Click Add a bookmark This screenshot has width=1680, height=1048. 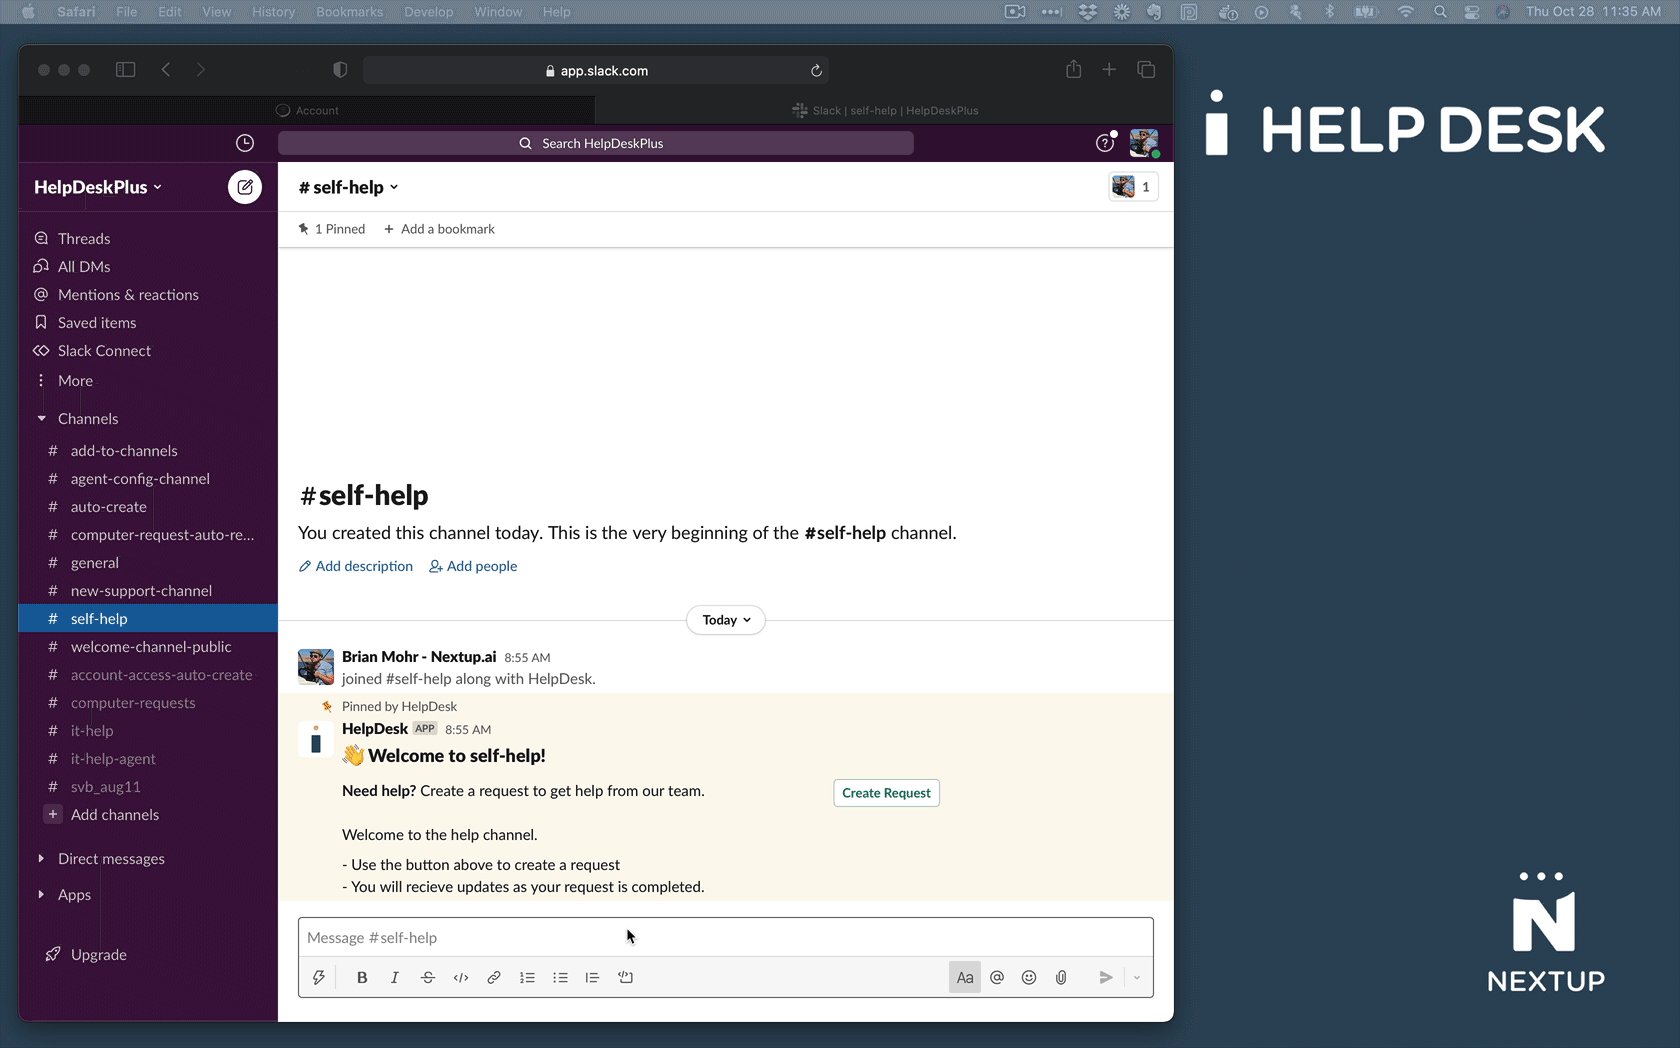[439, 229]
